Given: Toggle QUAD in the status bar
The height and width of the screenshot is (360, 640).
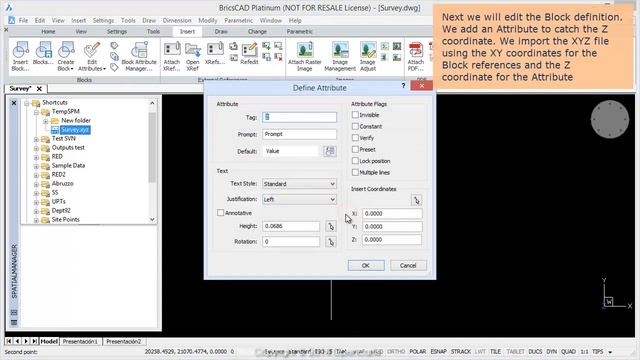Looking at the screenshot, I should pos(568,351).
